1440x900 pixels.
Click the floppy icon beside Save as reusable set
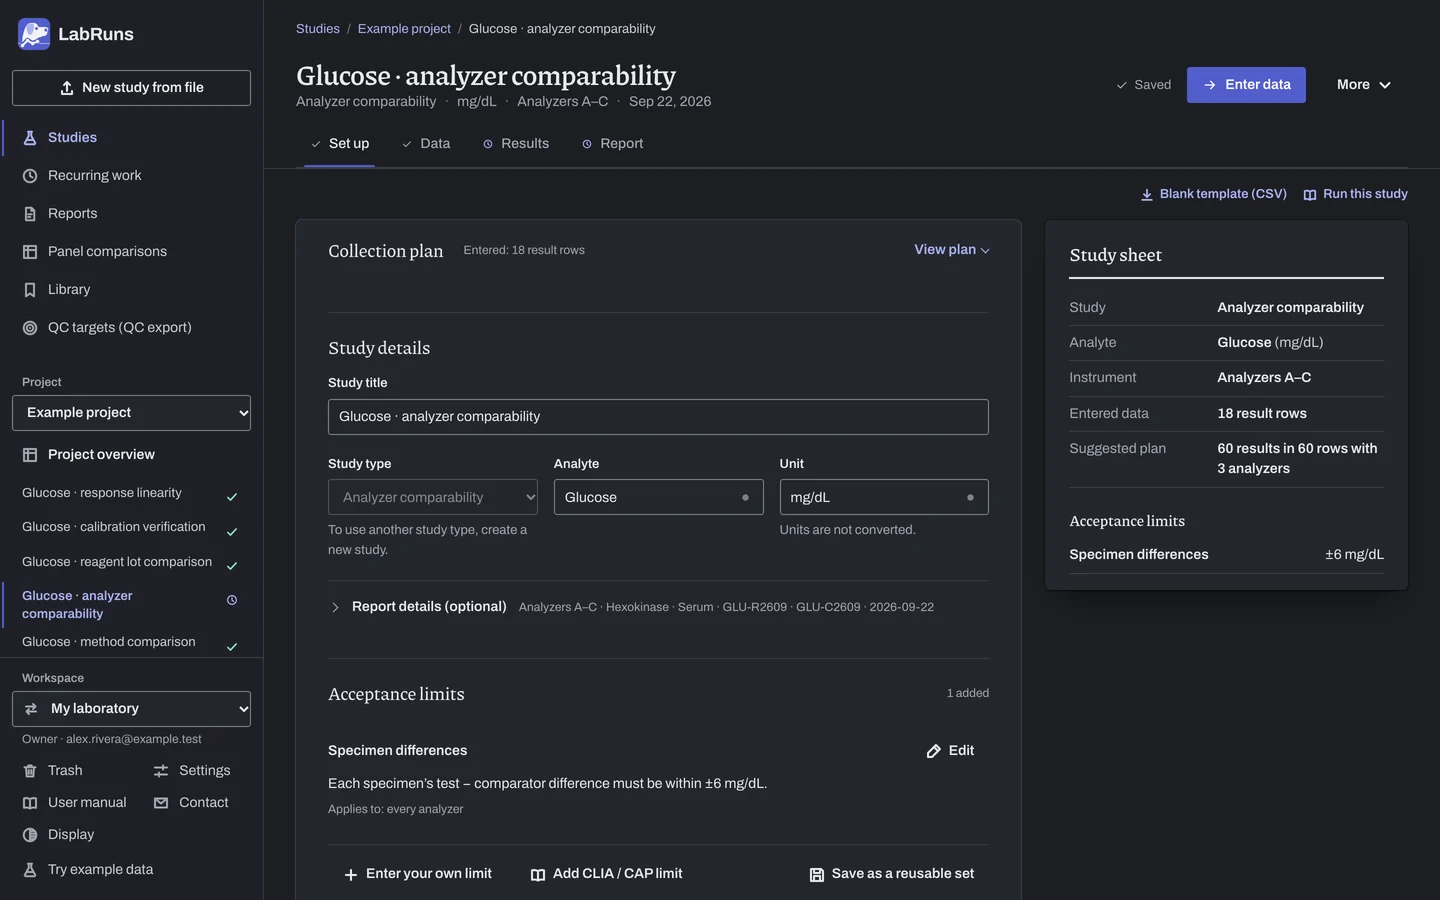pos(817,875)
